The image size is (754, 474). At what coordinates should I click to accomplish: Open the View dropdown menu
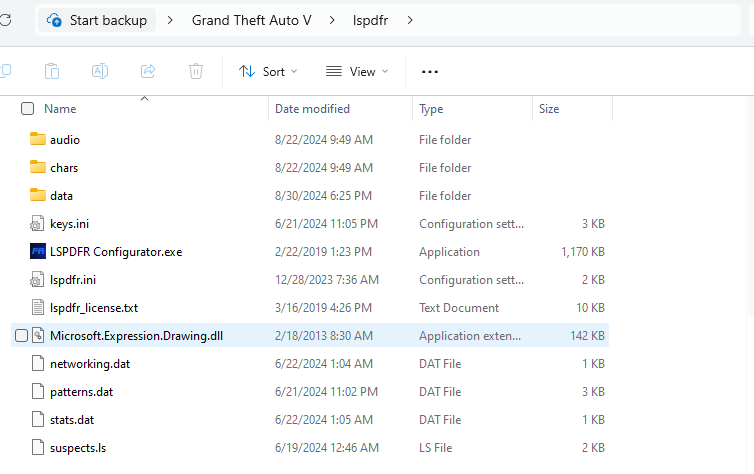pos(357,71)
